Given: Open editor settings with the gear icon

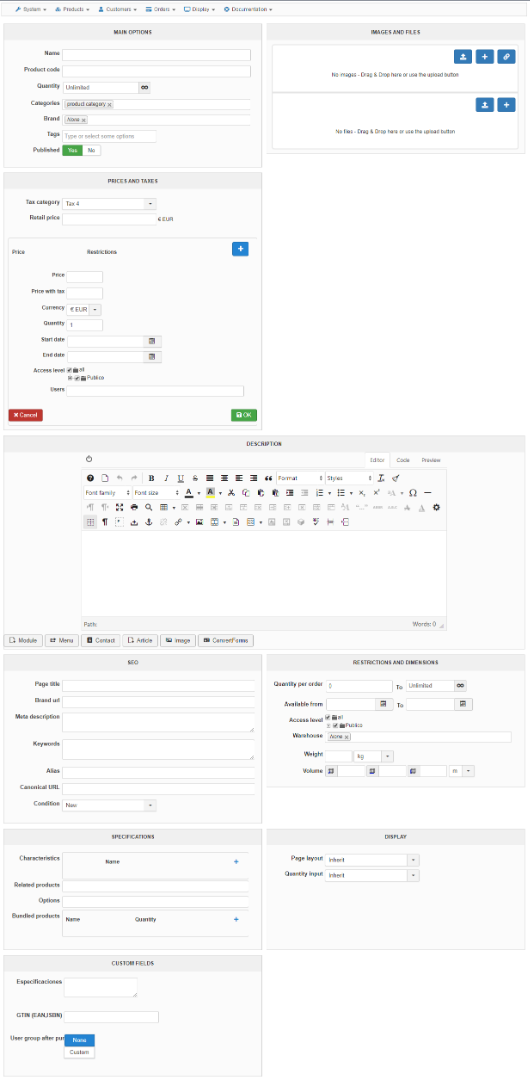Looking at the screenshot, I should (436, 508).
